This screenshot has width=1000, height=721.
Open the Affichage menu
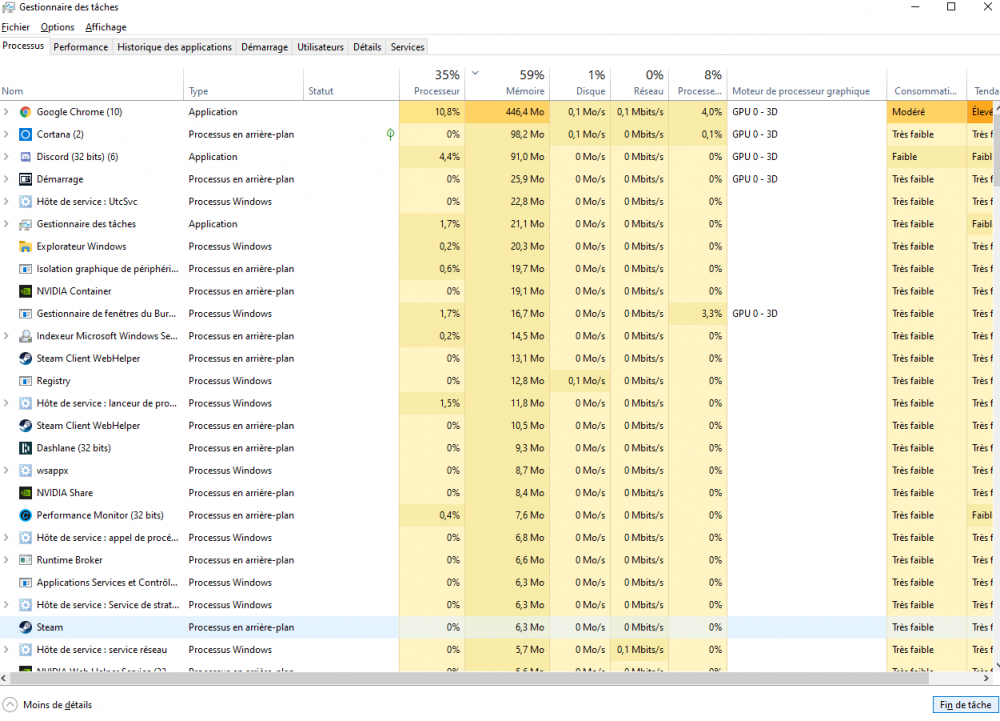(x=106, y=27)
